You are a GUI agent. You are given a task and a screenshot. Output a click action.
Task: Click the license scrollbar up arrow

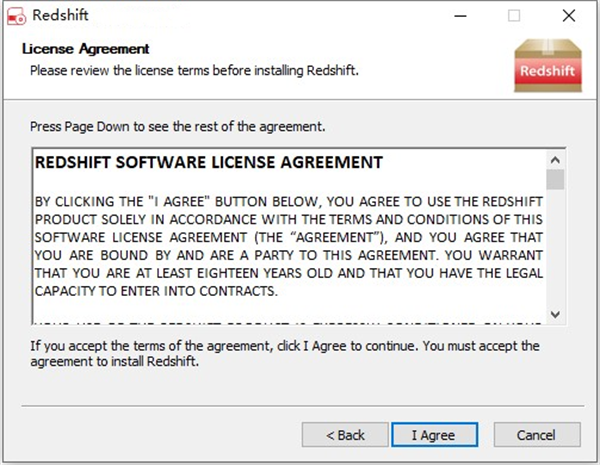point(555,159)
